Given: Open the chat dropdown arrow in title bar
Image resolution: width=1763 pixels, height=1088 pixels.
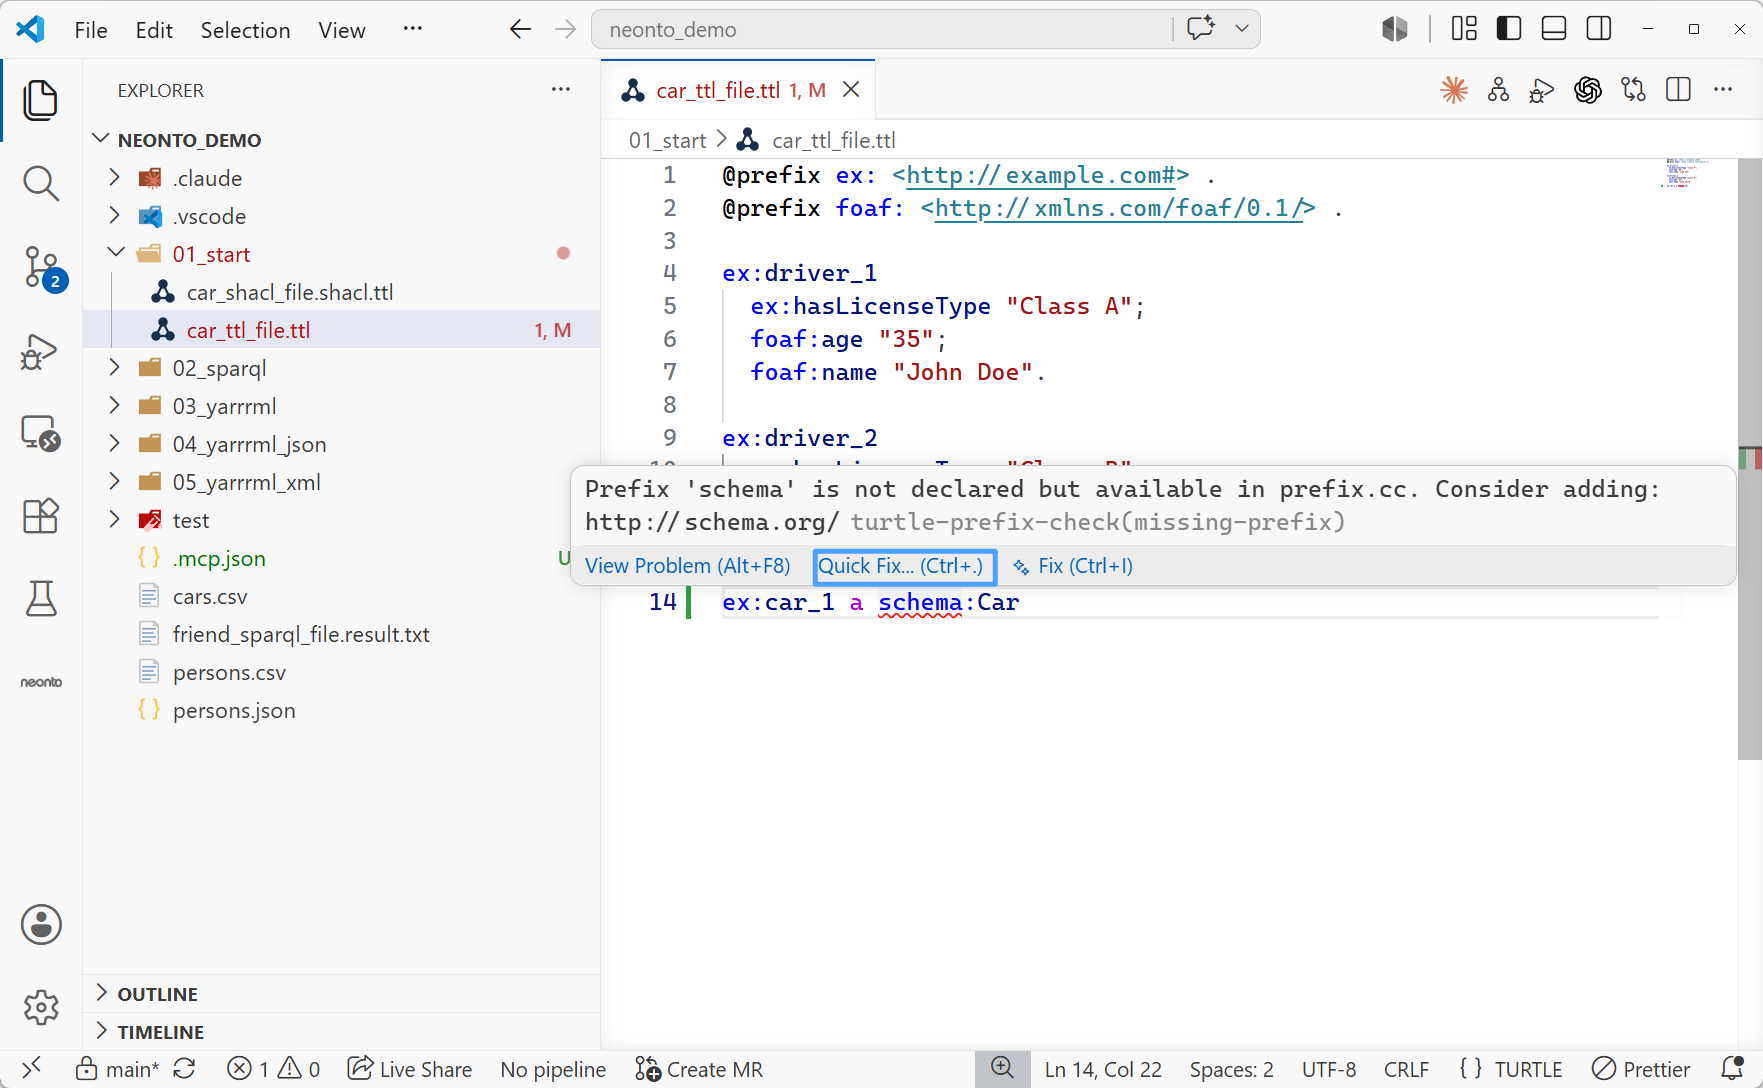Looking at the screenshot, I should click(x=1242, y=29).
